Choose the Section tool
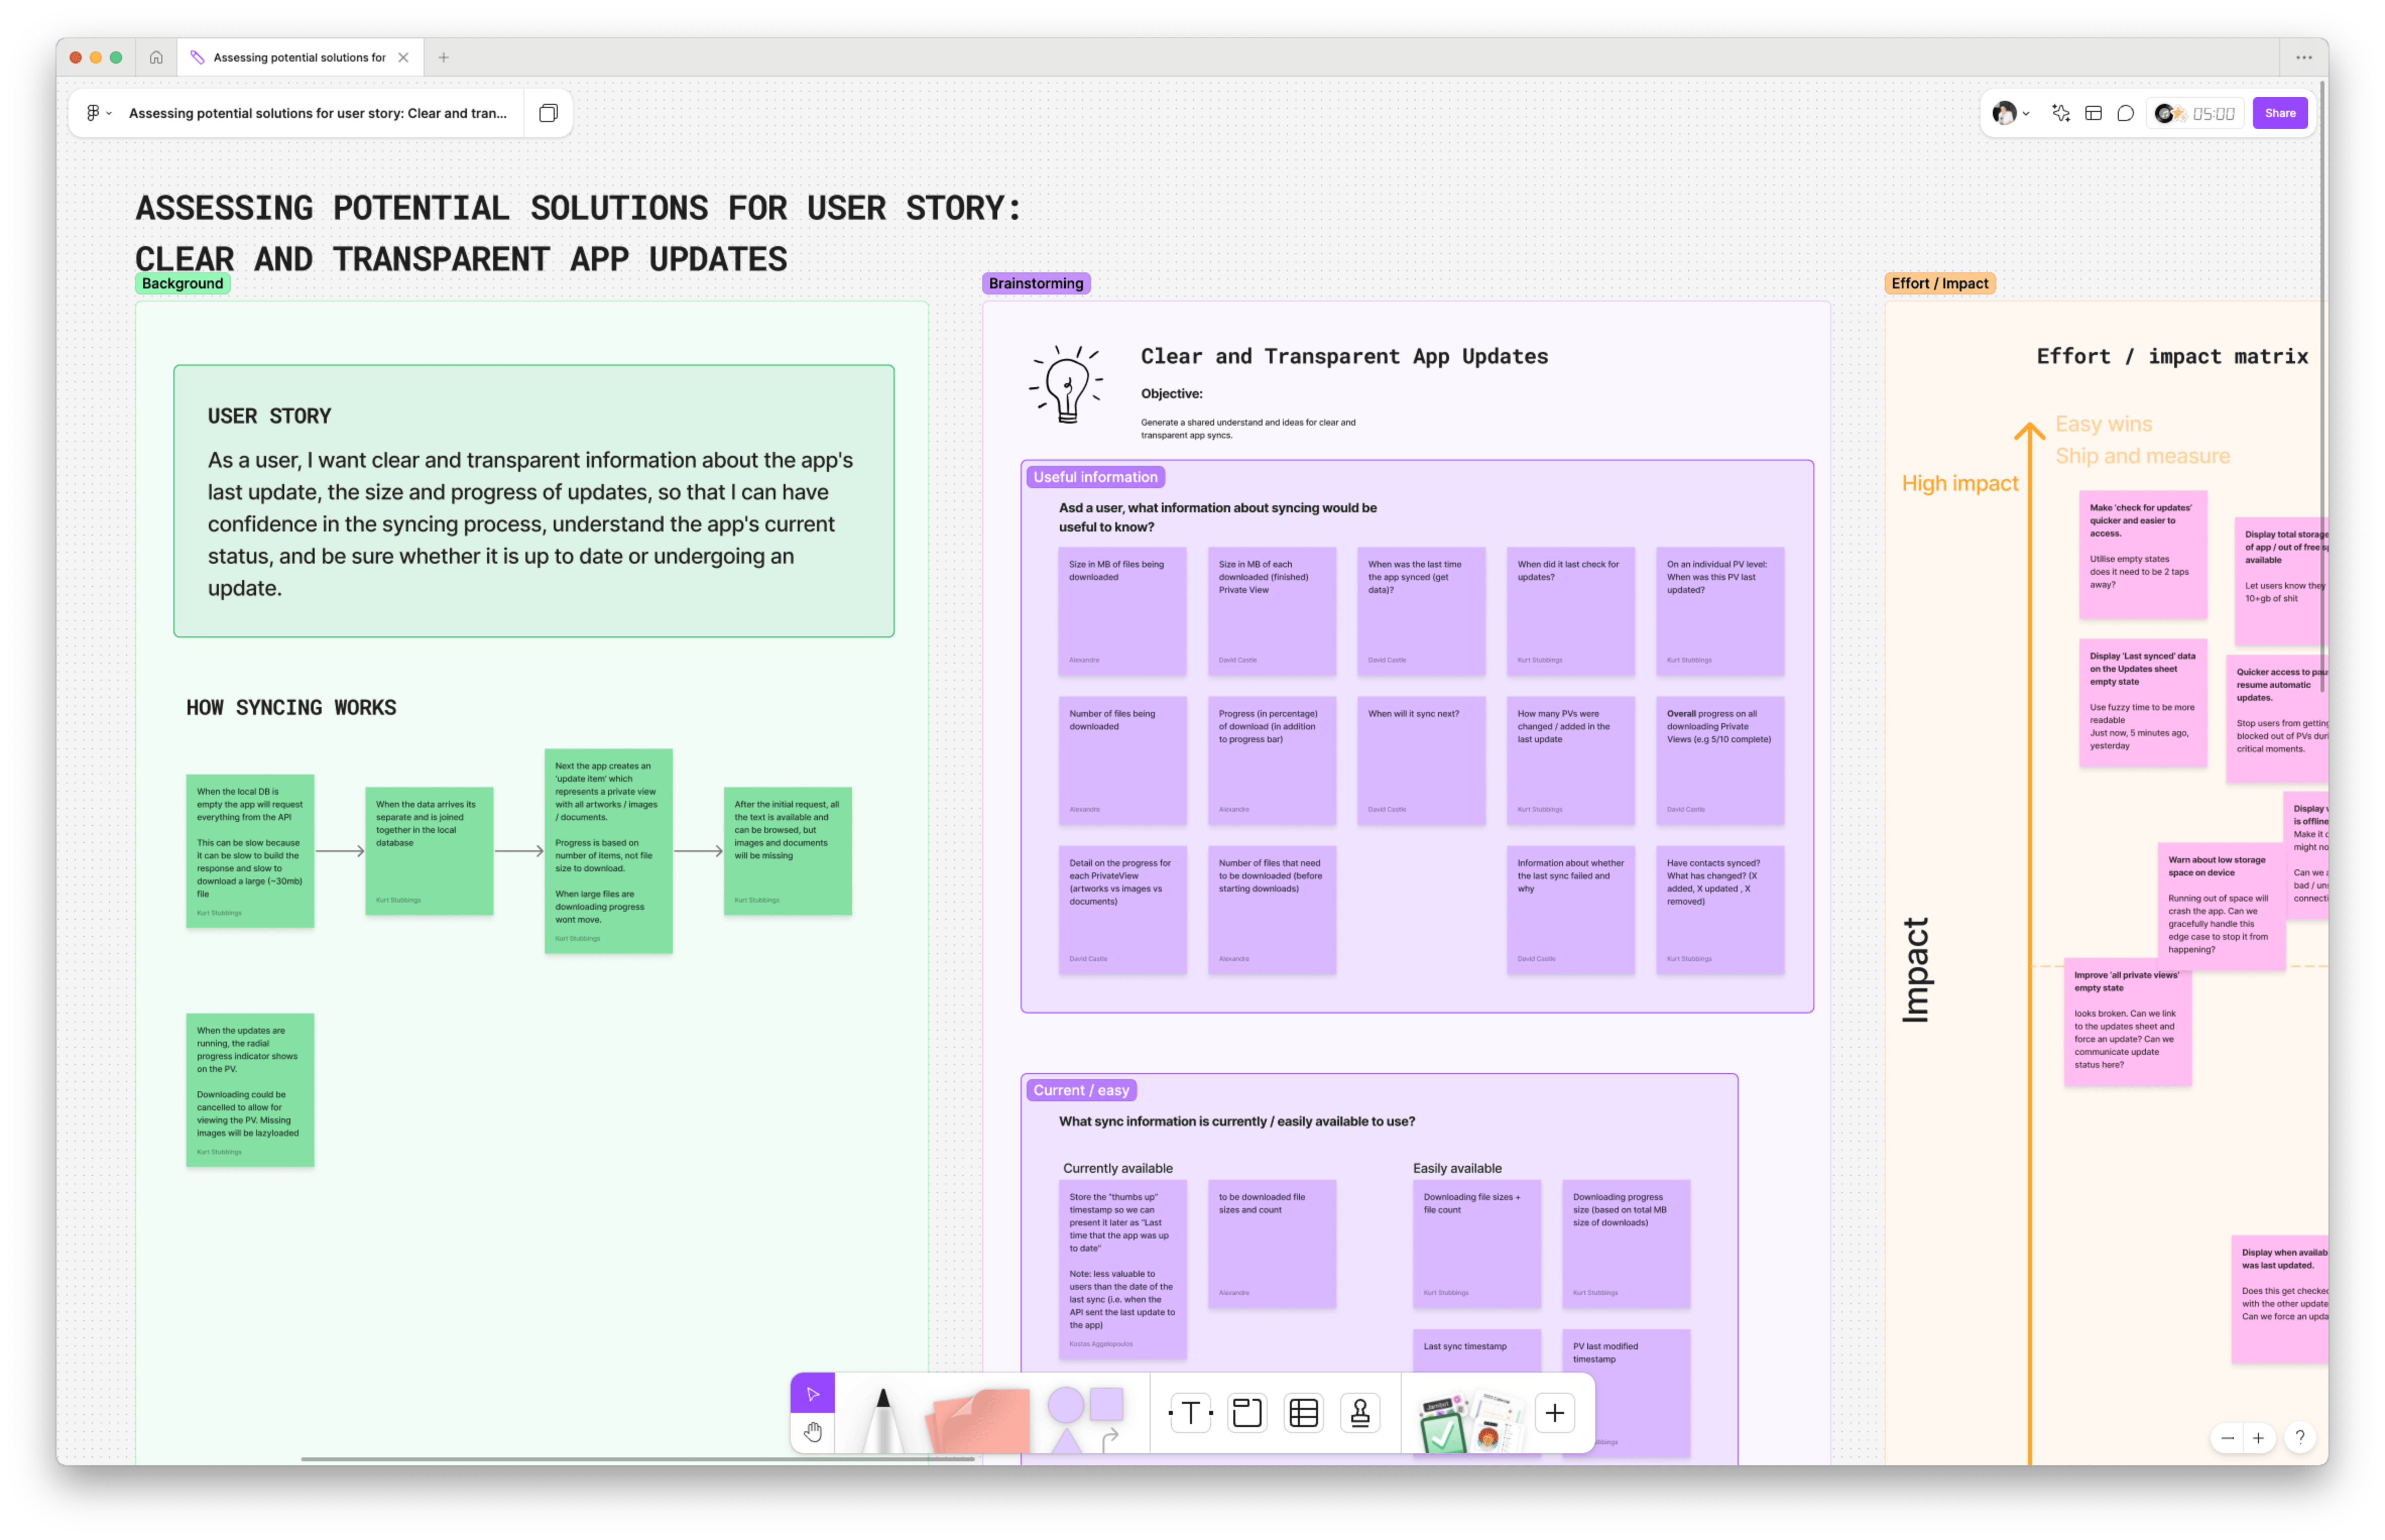Screen dimensions: 2385x1540 coord(1247,1413)
